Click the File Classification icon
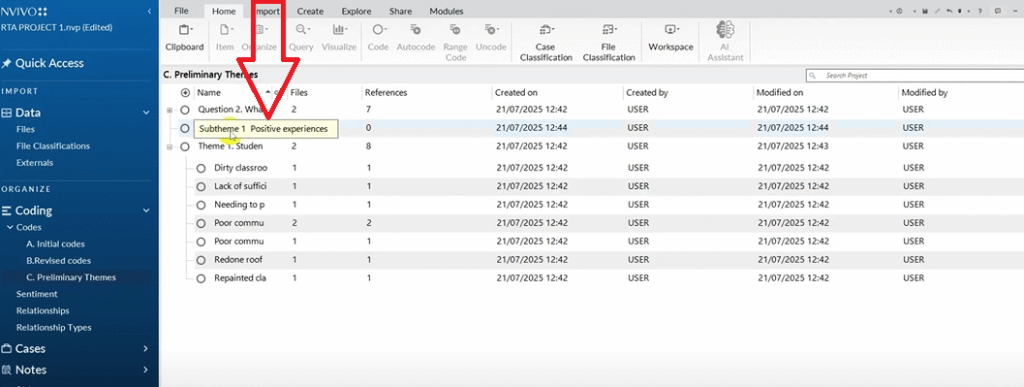This screenshot has width=1024, height=387. (608, 30)
